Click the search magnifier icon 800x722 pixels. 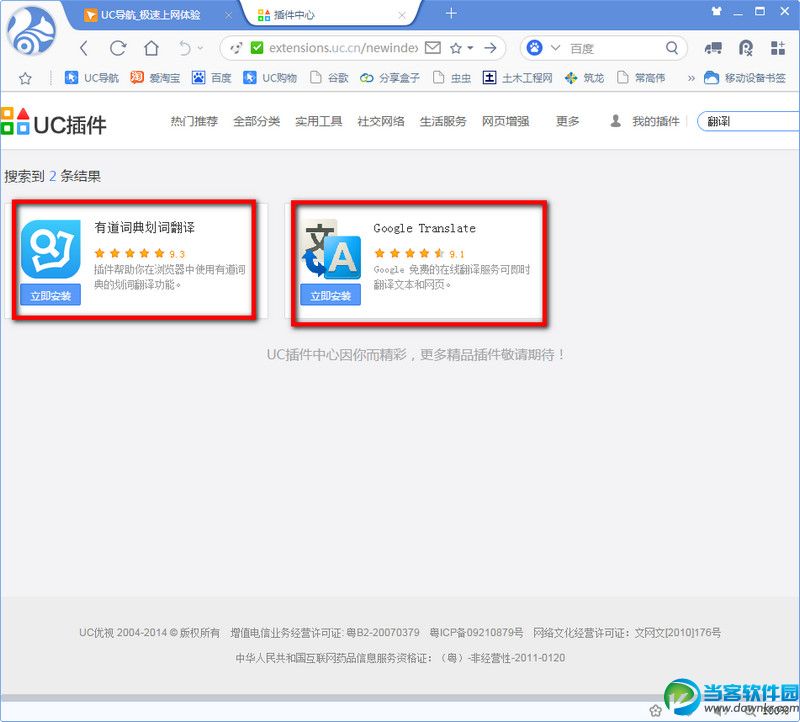(x=672, y=48)
